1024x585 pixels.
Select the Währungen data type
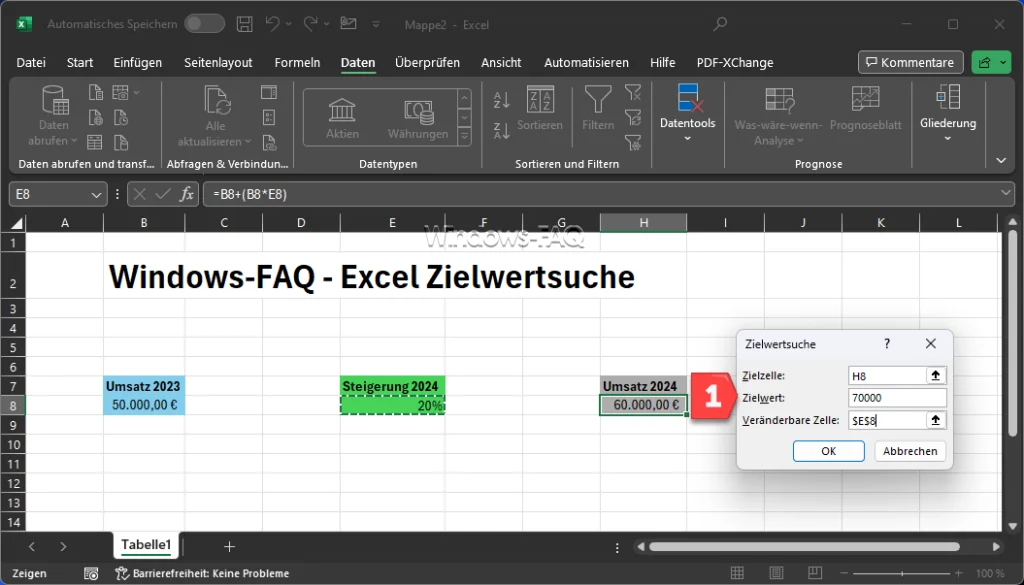418,118
